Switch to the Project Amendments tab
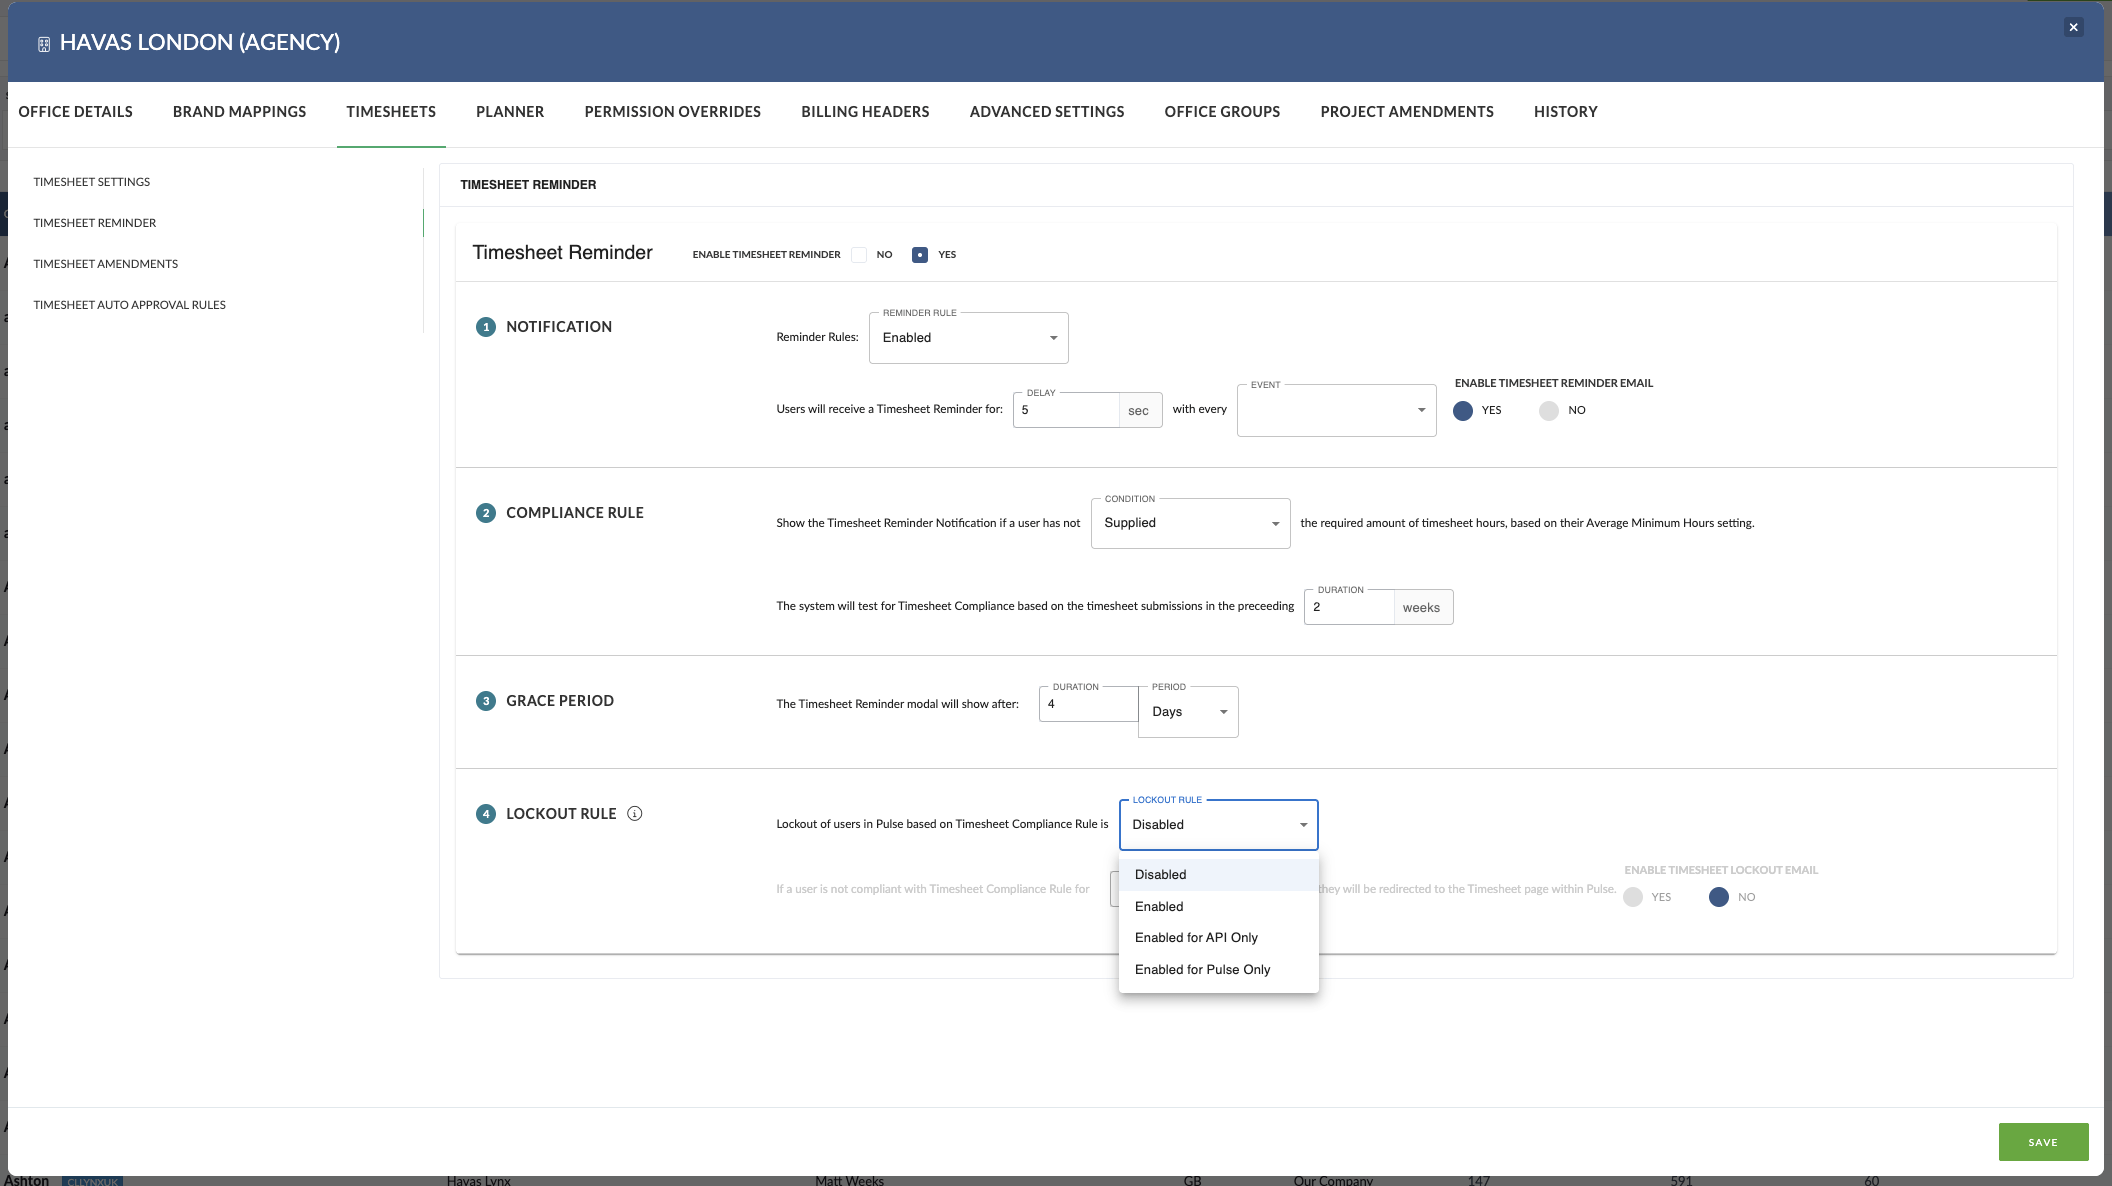Viewport: 2112px width, 1186px height. tap(1407, 112)
